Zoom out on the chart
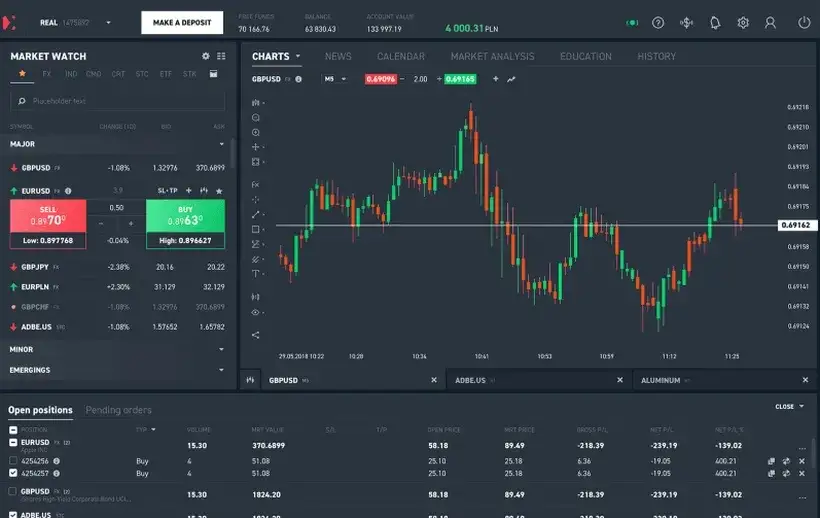 [256, 117]
